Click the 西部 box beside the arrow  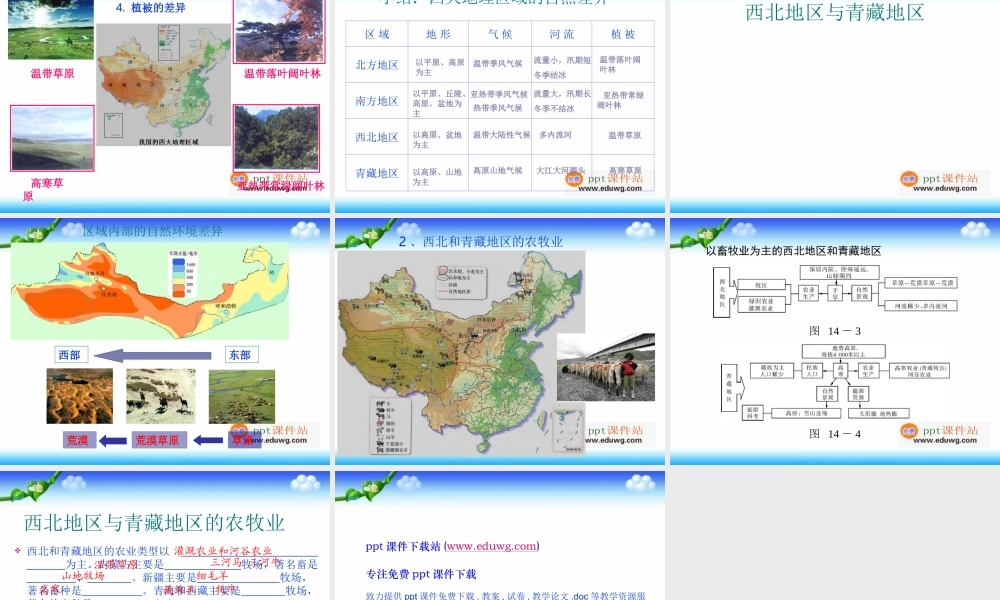click(x=70, y=355)
